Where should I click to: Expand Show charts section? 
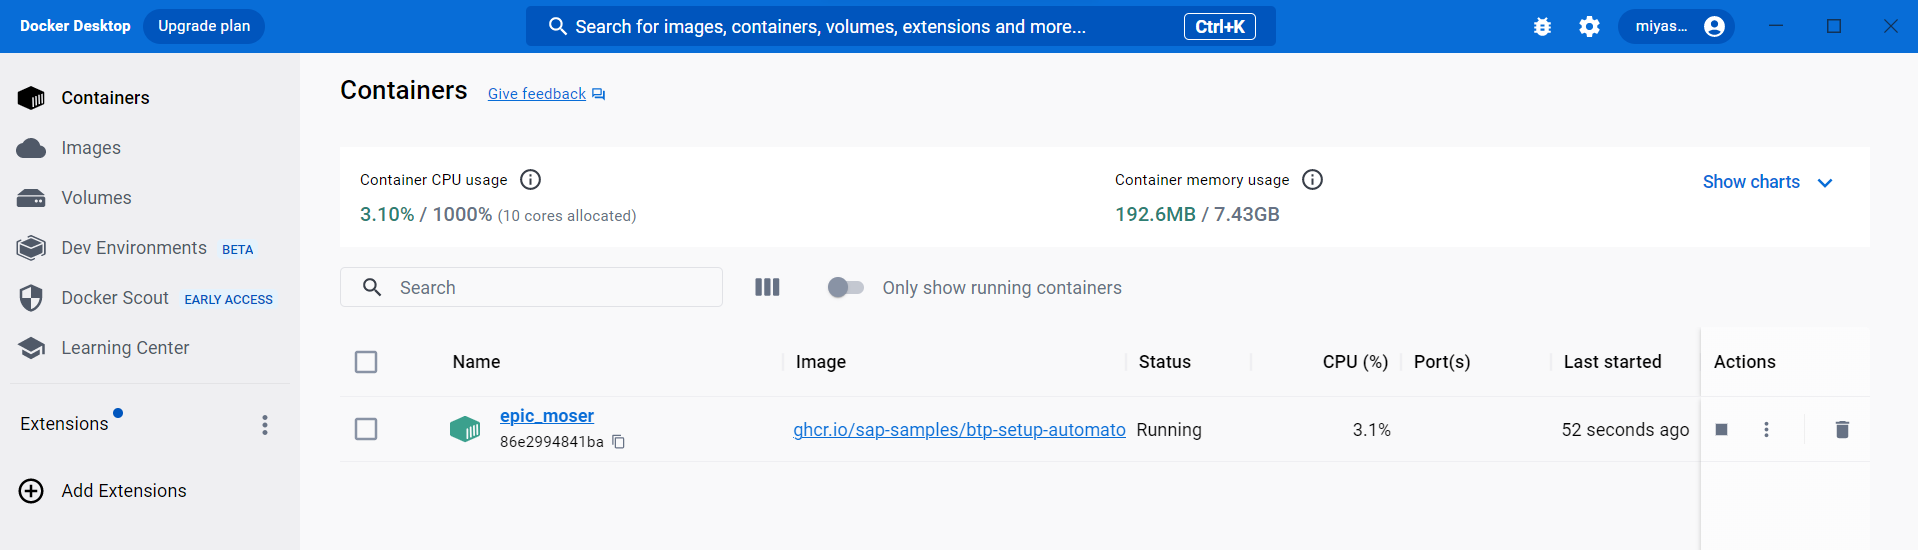1767,182
